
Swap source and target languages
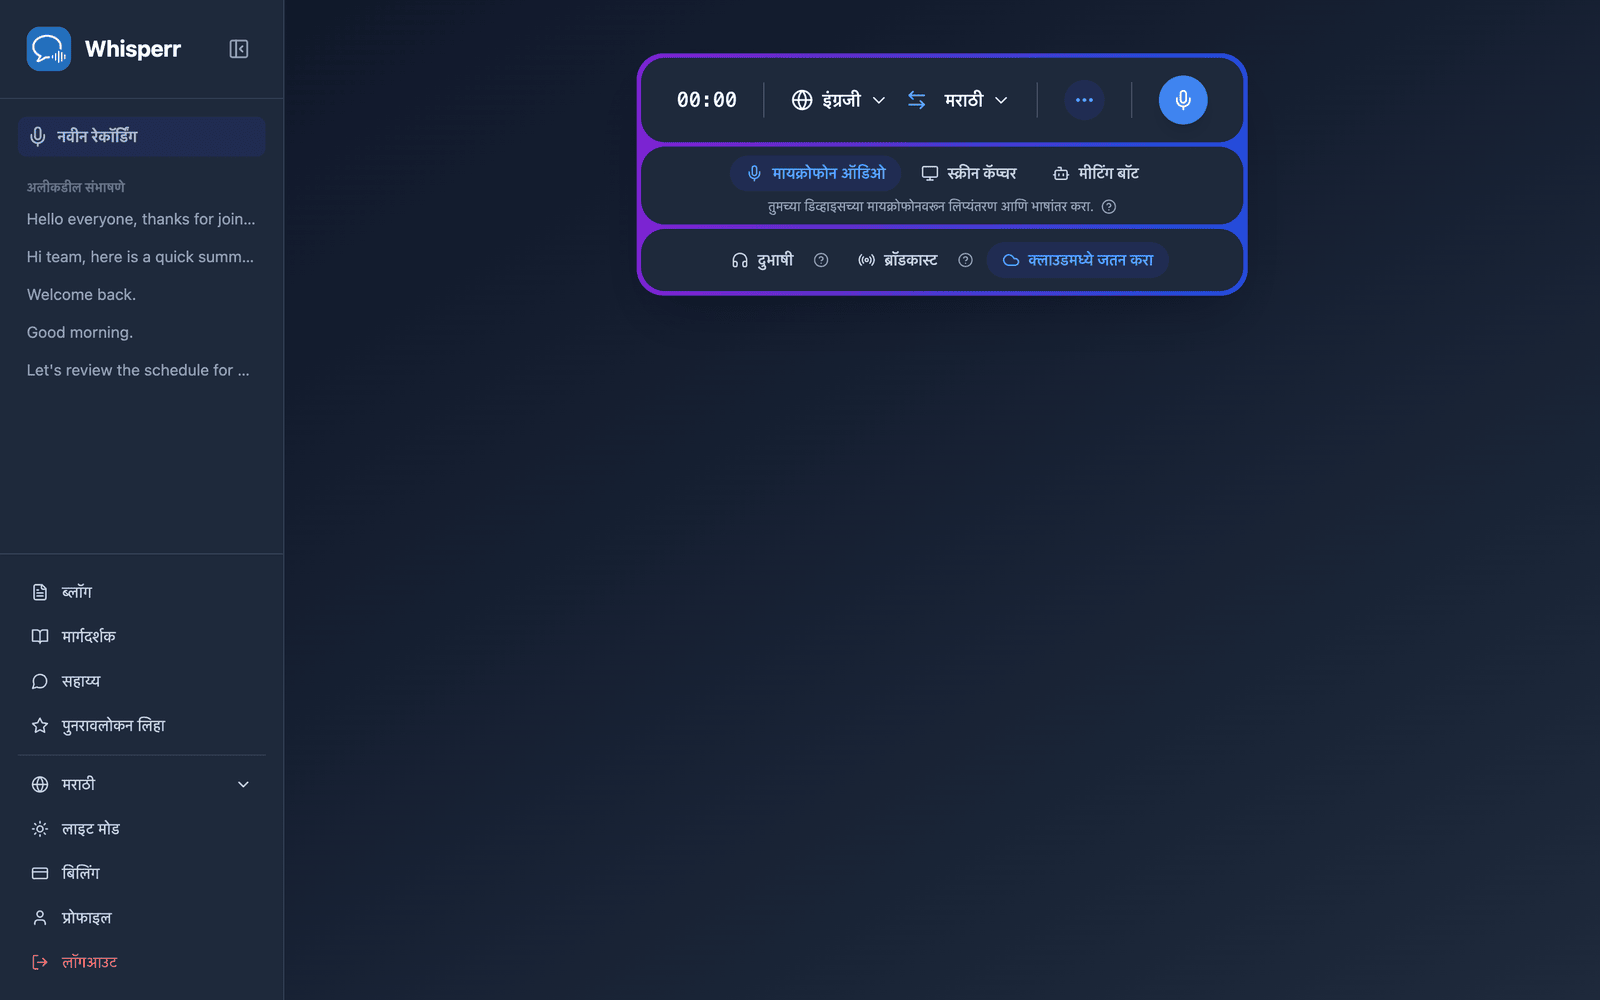(916, 100)
